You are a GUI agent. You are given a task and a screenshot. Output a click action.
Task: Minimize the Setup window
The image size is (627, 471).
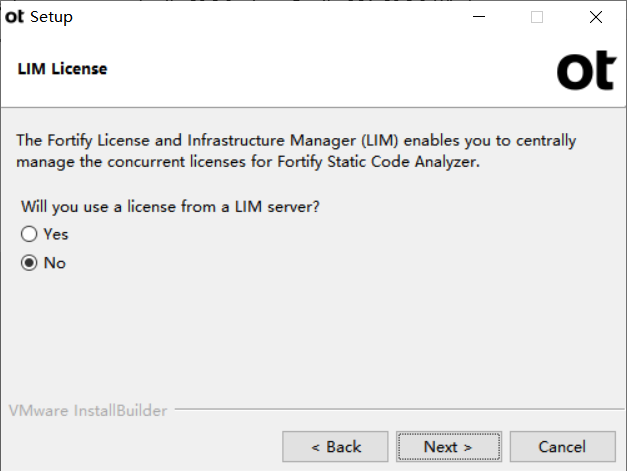point(479,17)
